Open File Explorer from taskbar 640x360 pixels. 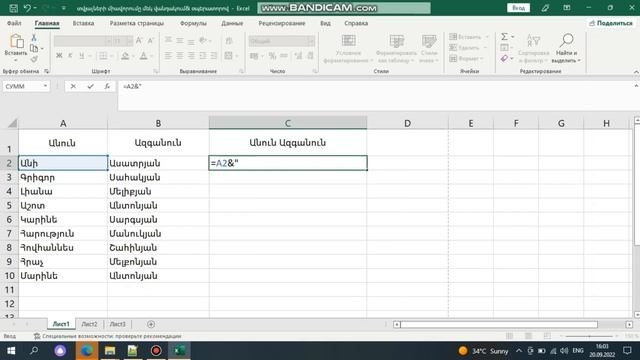point(110,351)
